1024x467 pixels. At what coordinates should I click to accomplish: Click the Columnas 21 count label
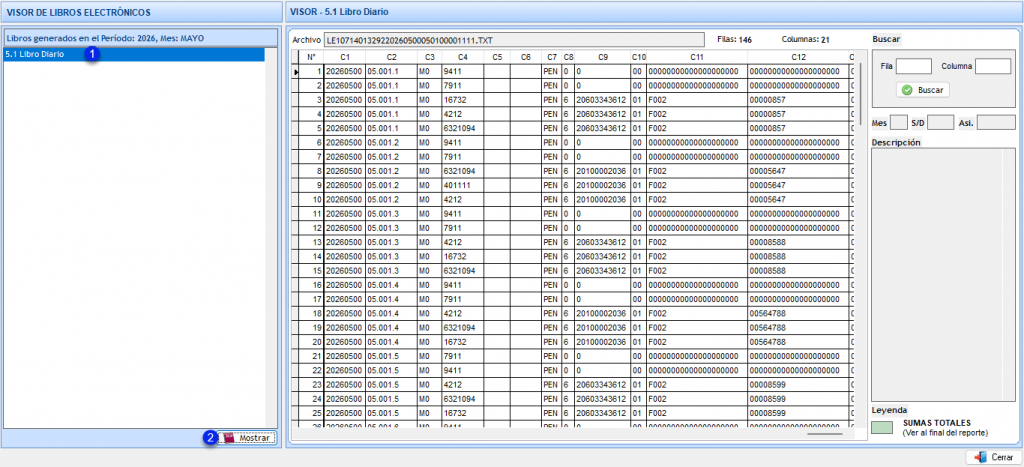805,40
